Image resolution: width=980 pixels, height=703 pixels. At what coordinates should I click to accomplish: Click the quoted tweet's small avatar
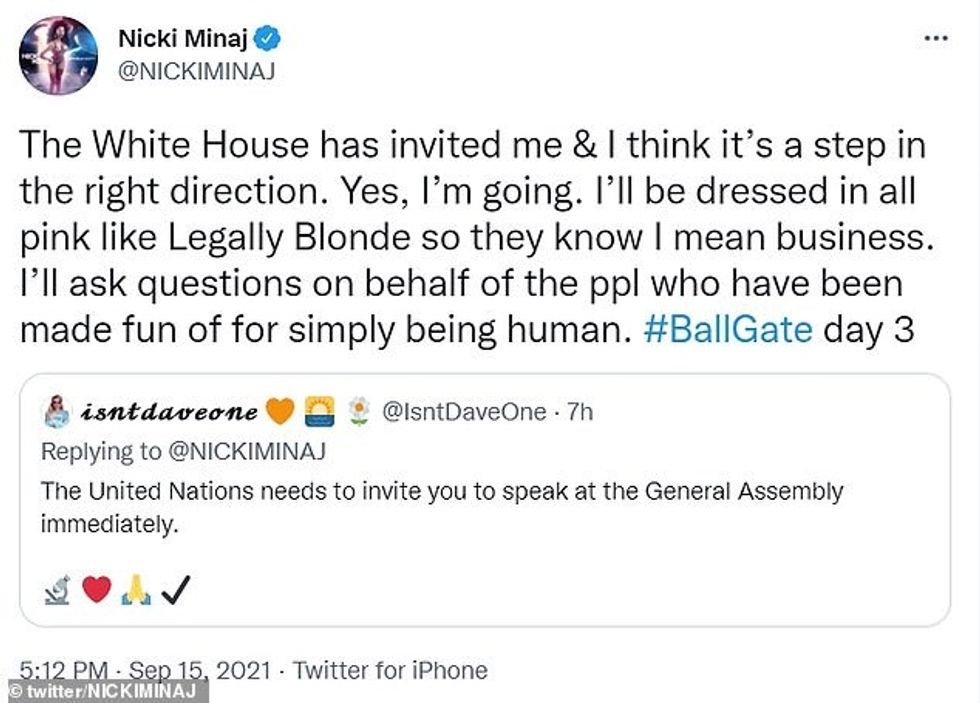click(x=57, y=412)
